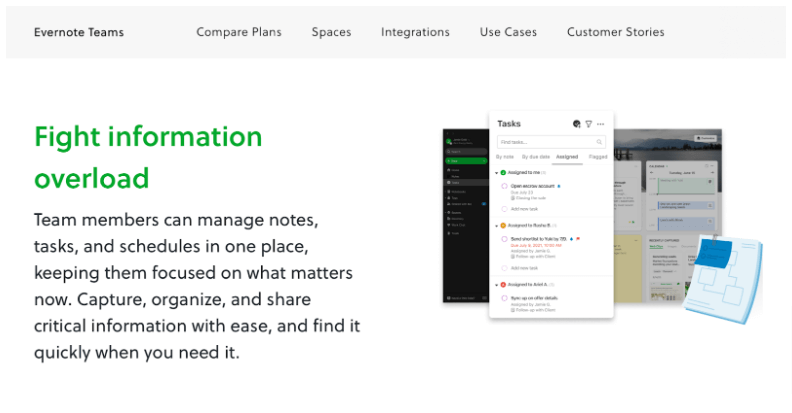Mark Send shortlist to Yuki task complete

click(x=504, y=240)
